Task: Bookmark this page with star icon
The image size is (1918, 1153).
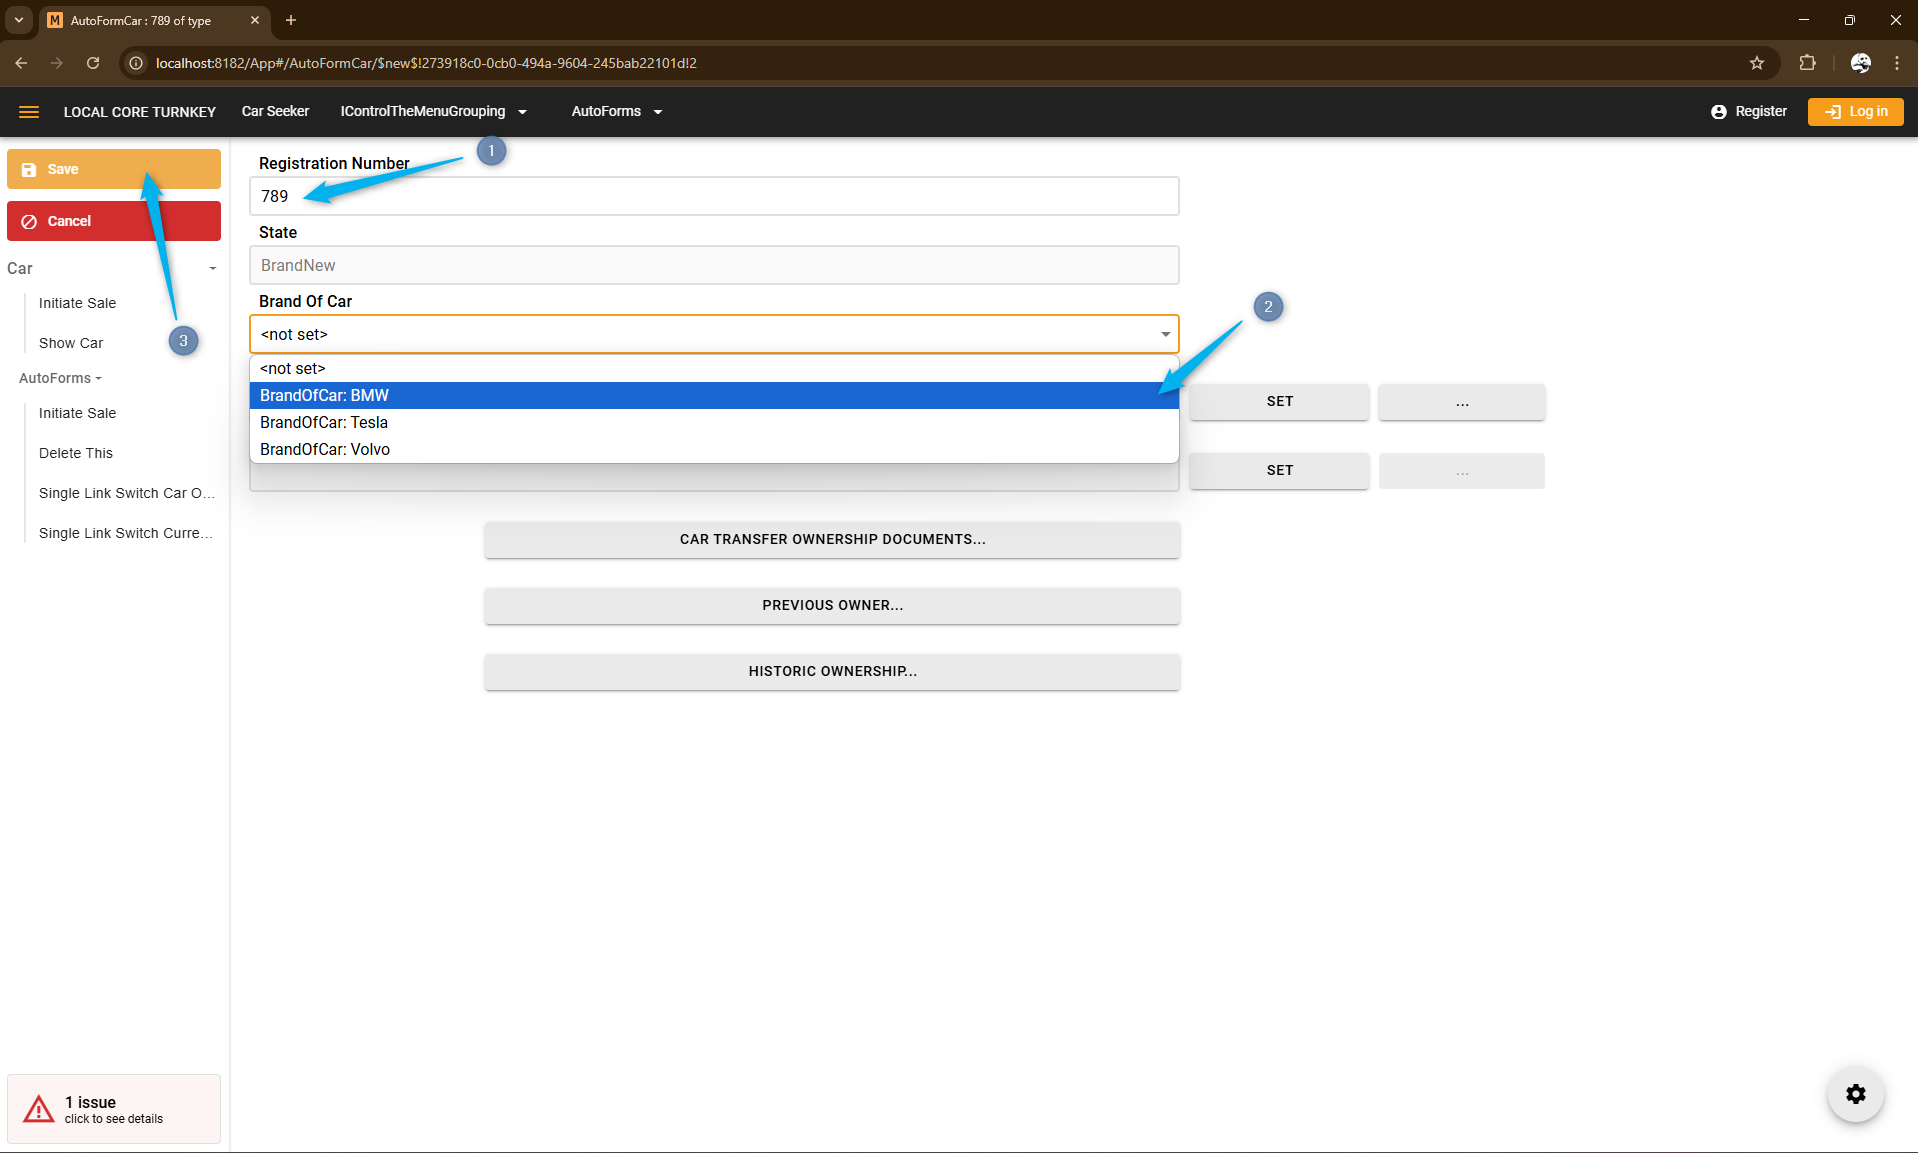Action: point(1757,63)
